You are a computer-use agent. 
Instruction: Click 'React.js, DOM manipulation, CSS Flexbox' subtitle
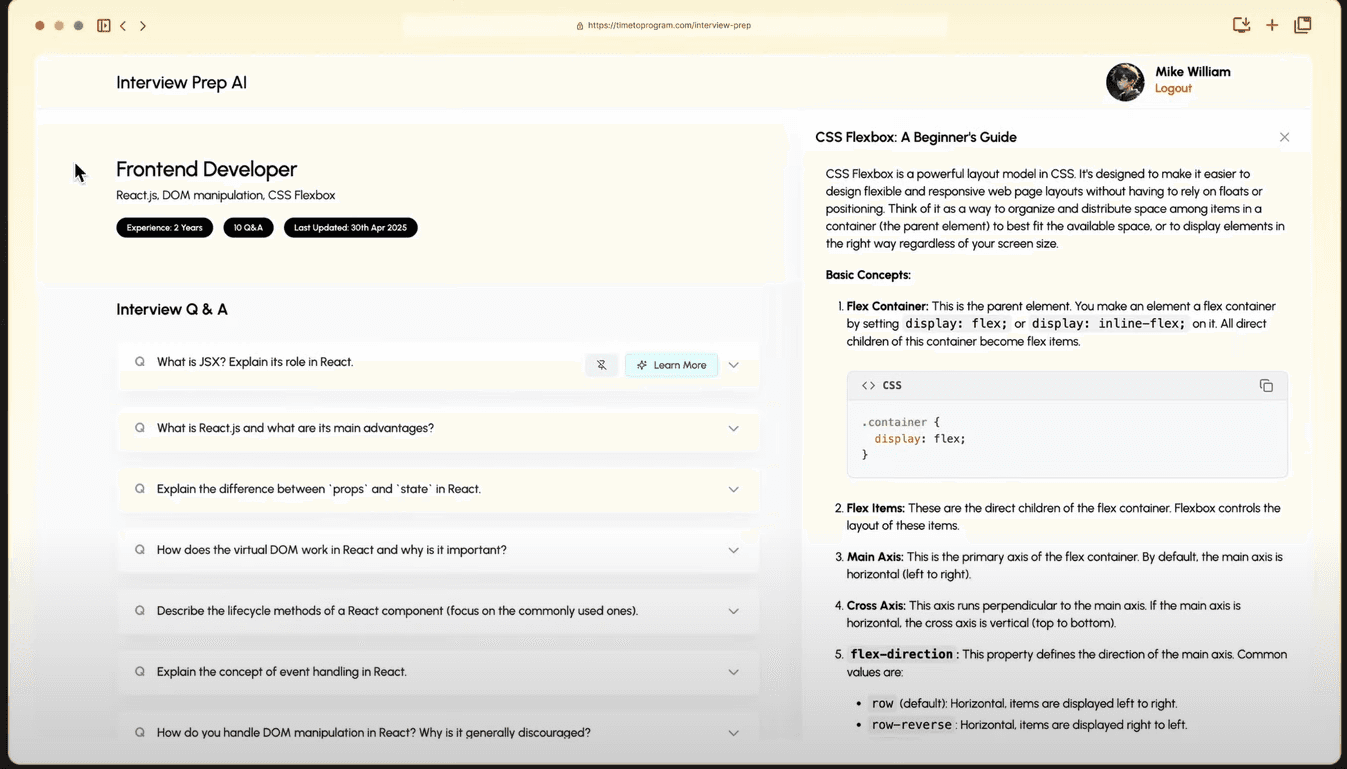point(226,196)
